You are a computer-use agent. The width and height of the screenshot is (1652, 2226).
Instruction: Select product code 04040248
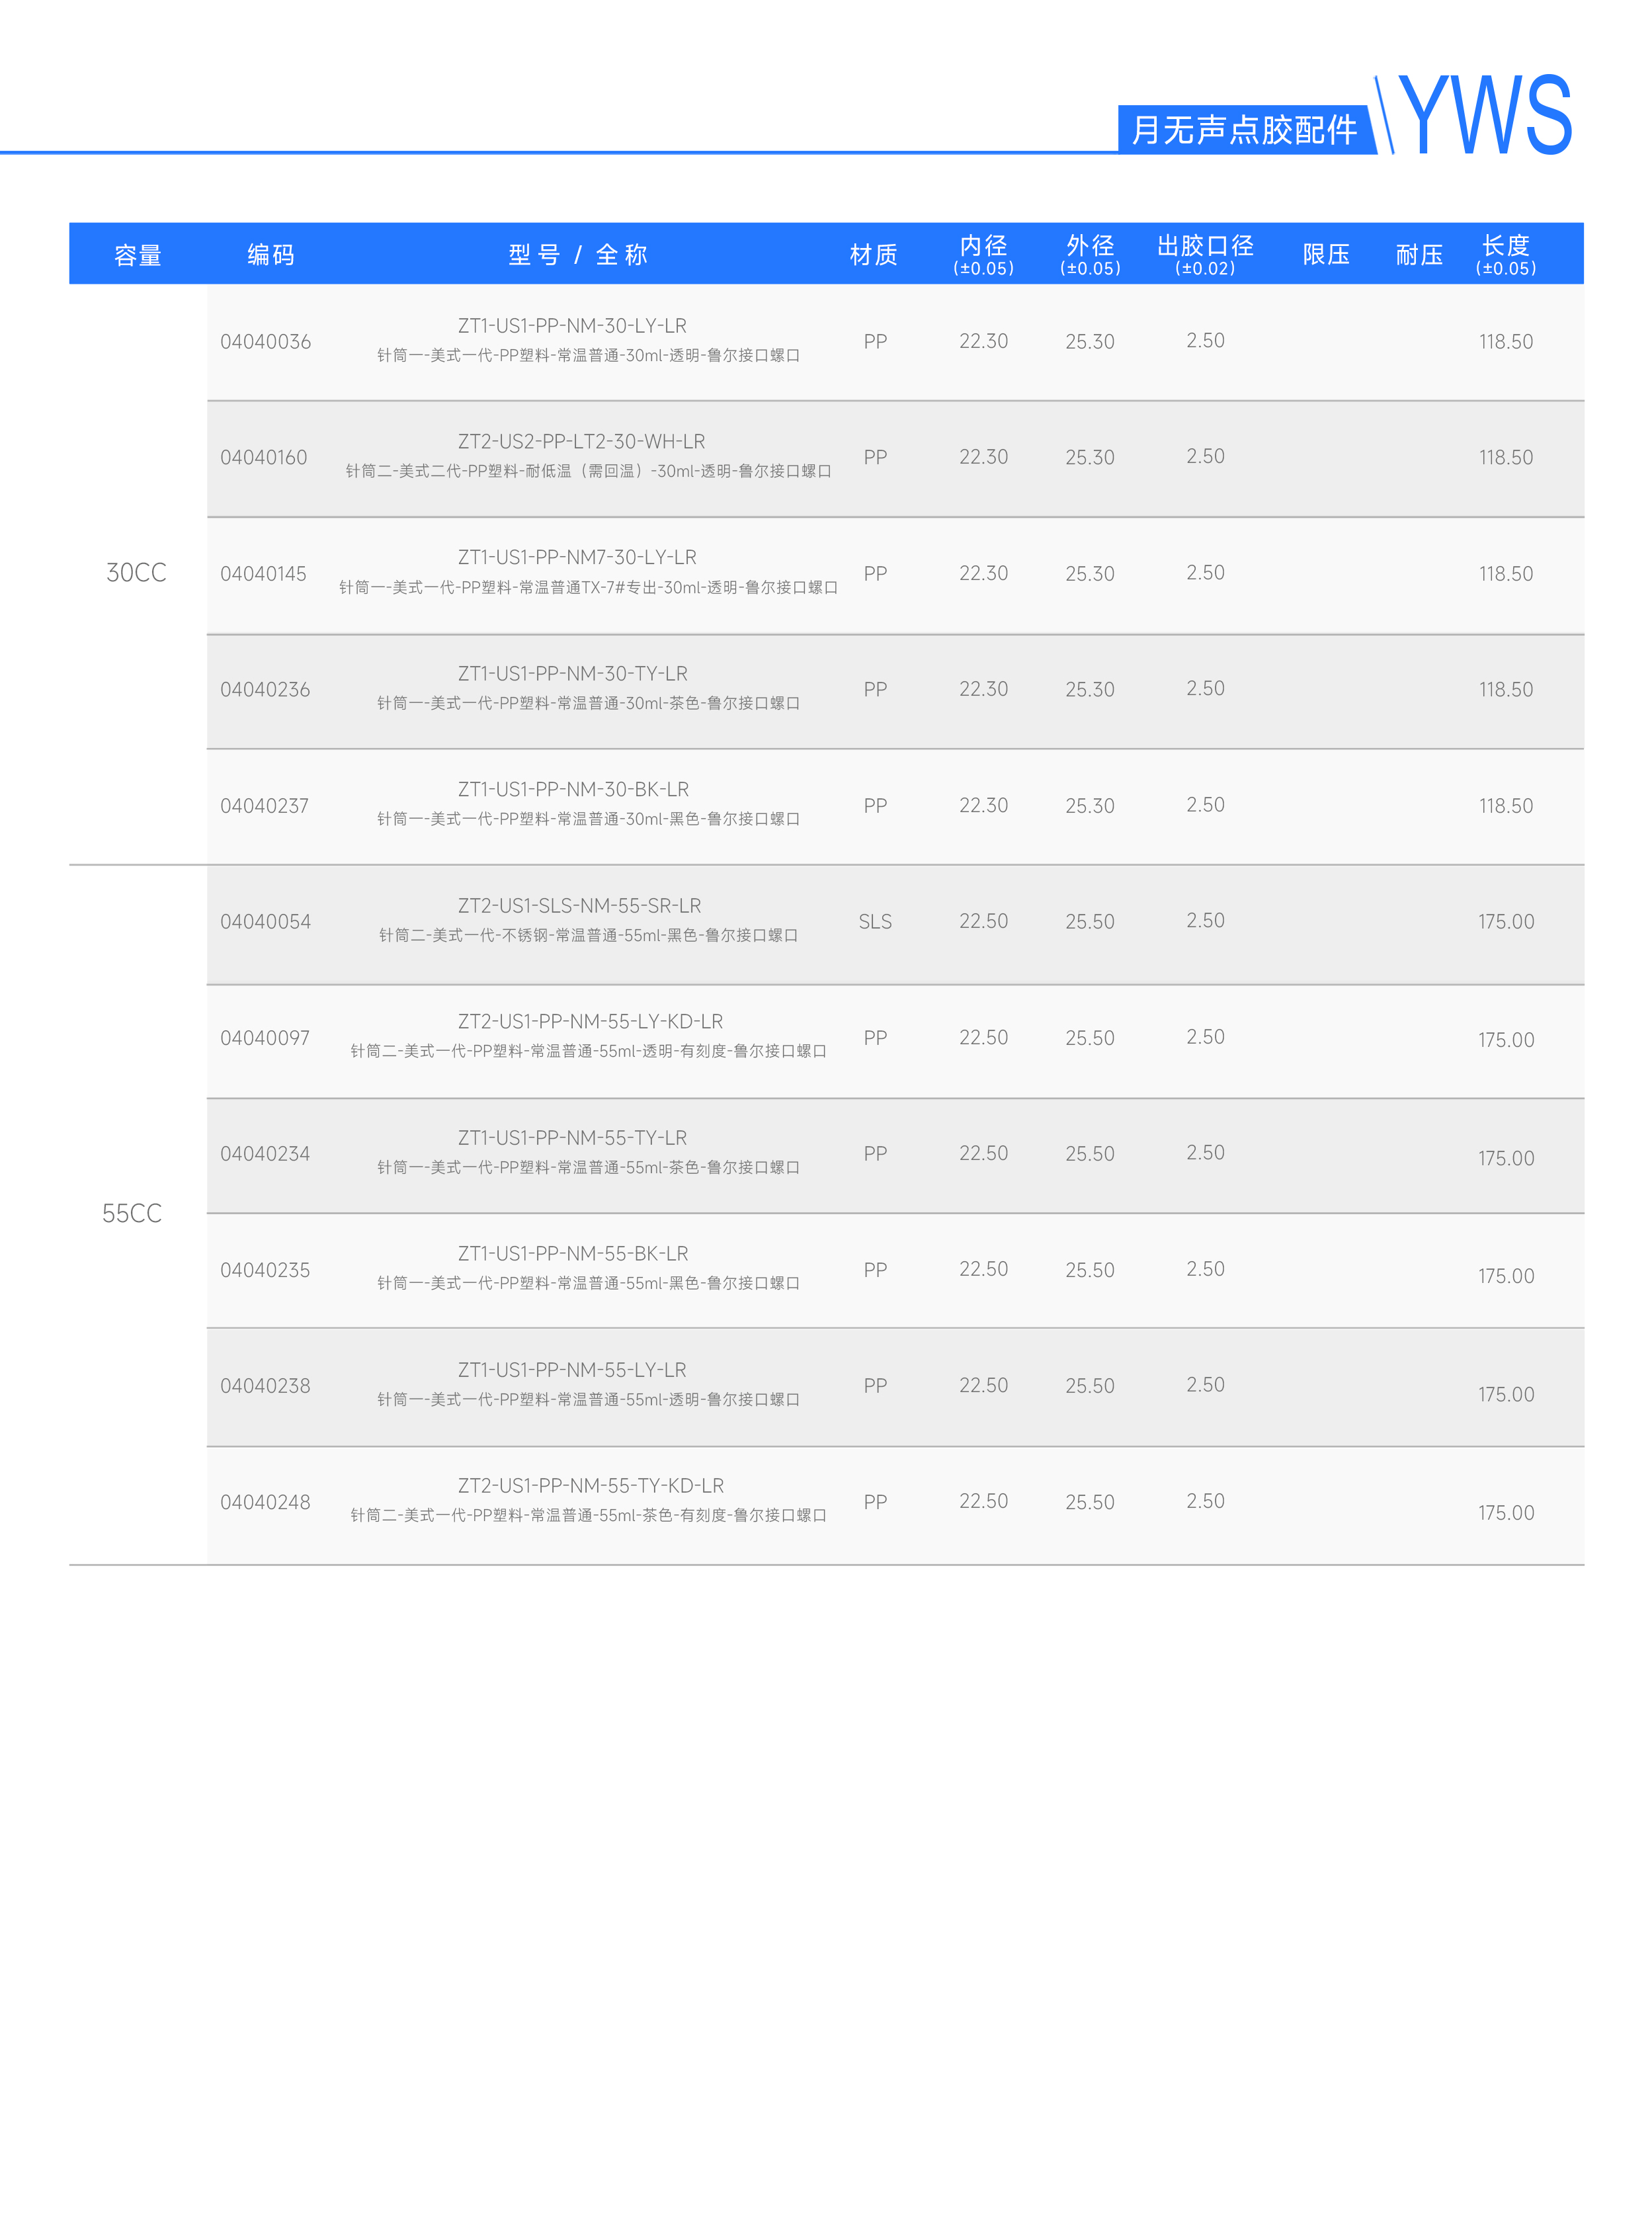tap(266, 1502)
